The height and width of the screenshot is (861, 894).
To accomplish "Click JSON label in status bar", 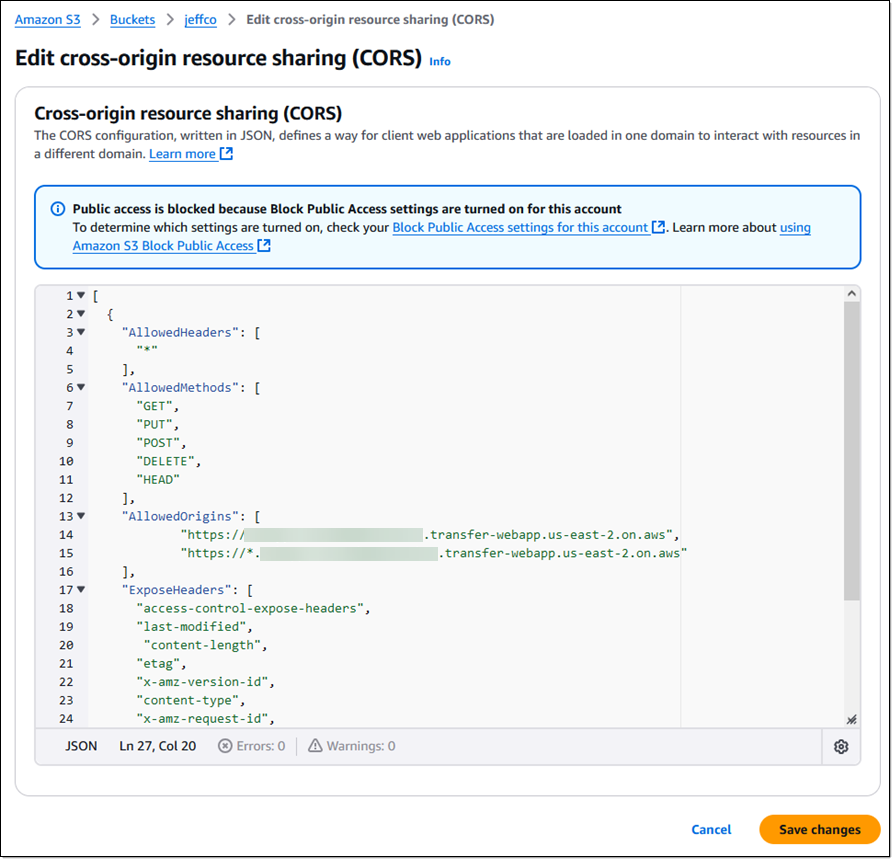I will click(81, 746).
